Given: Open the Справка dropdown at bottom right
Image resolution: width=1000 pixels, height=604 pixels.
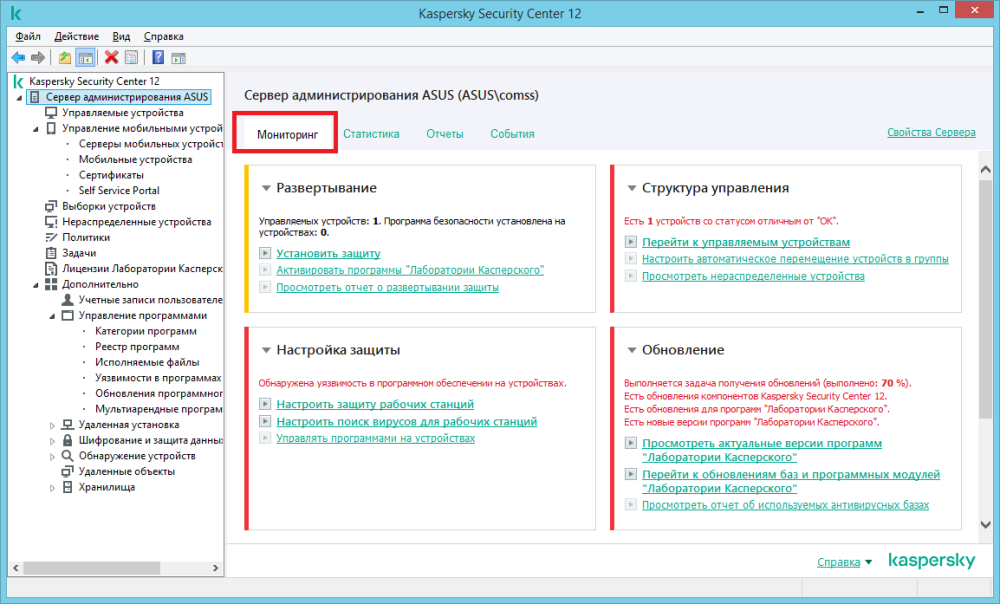Looking at the screenshot, I should (x=845, y=562).
